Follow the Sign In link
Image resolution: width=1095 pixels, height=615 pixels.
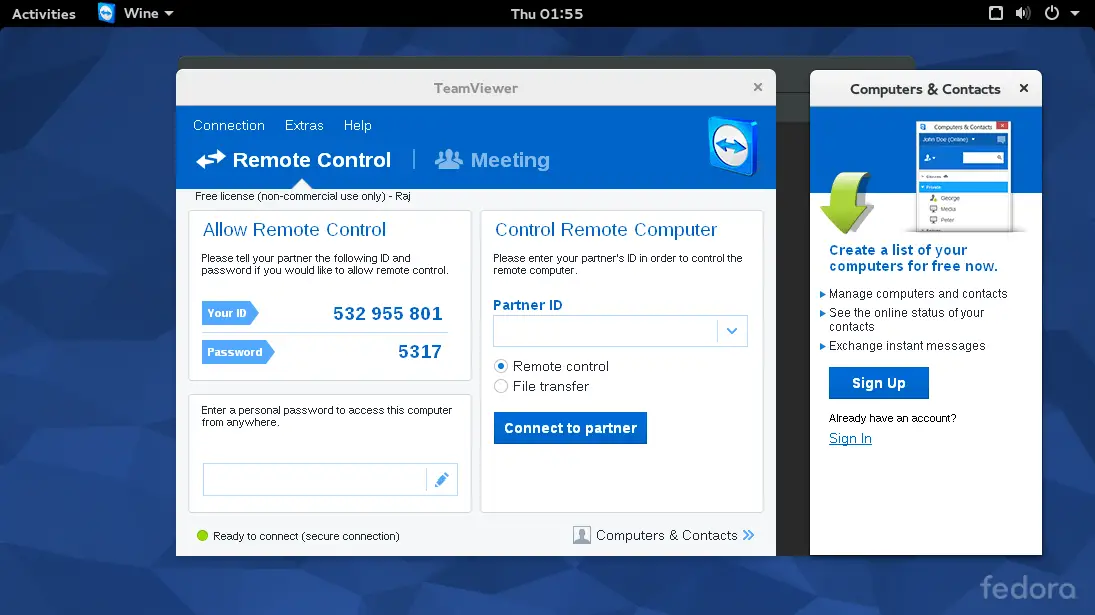click(x=850, y=438)
